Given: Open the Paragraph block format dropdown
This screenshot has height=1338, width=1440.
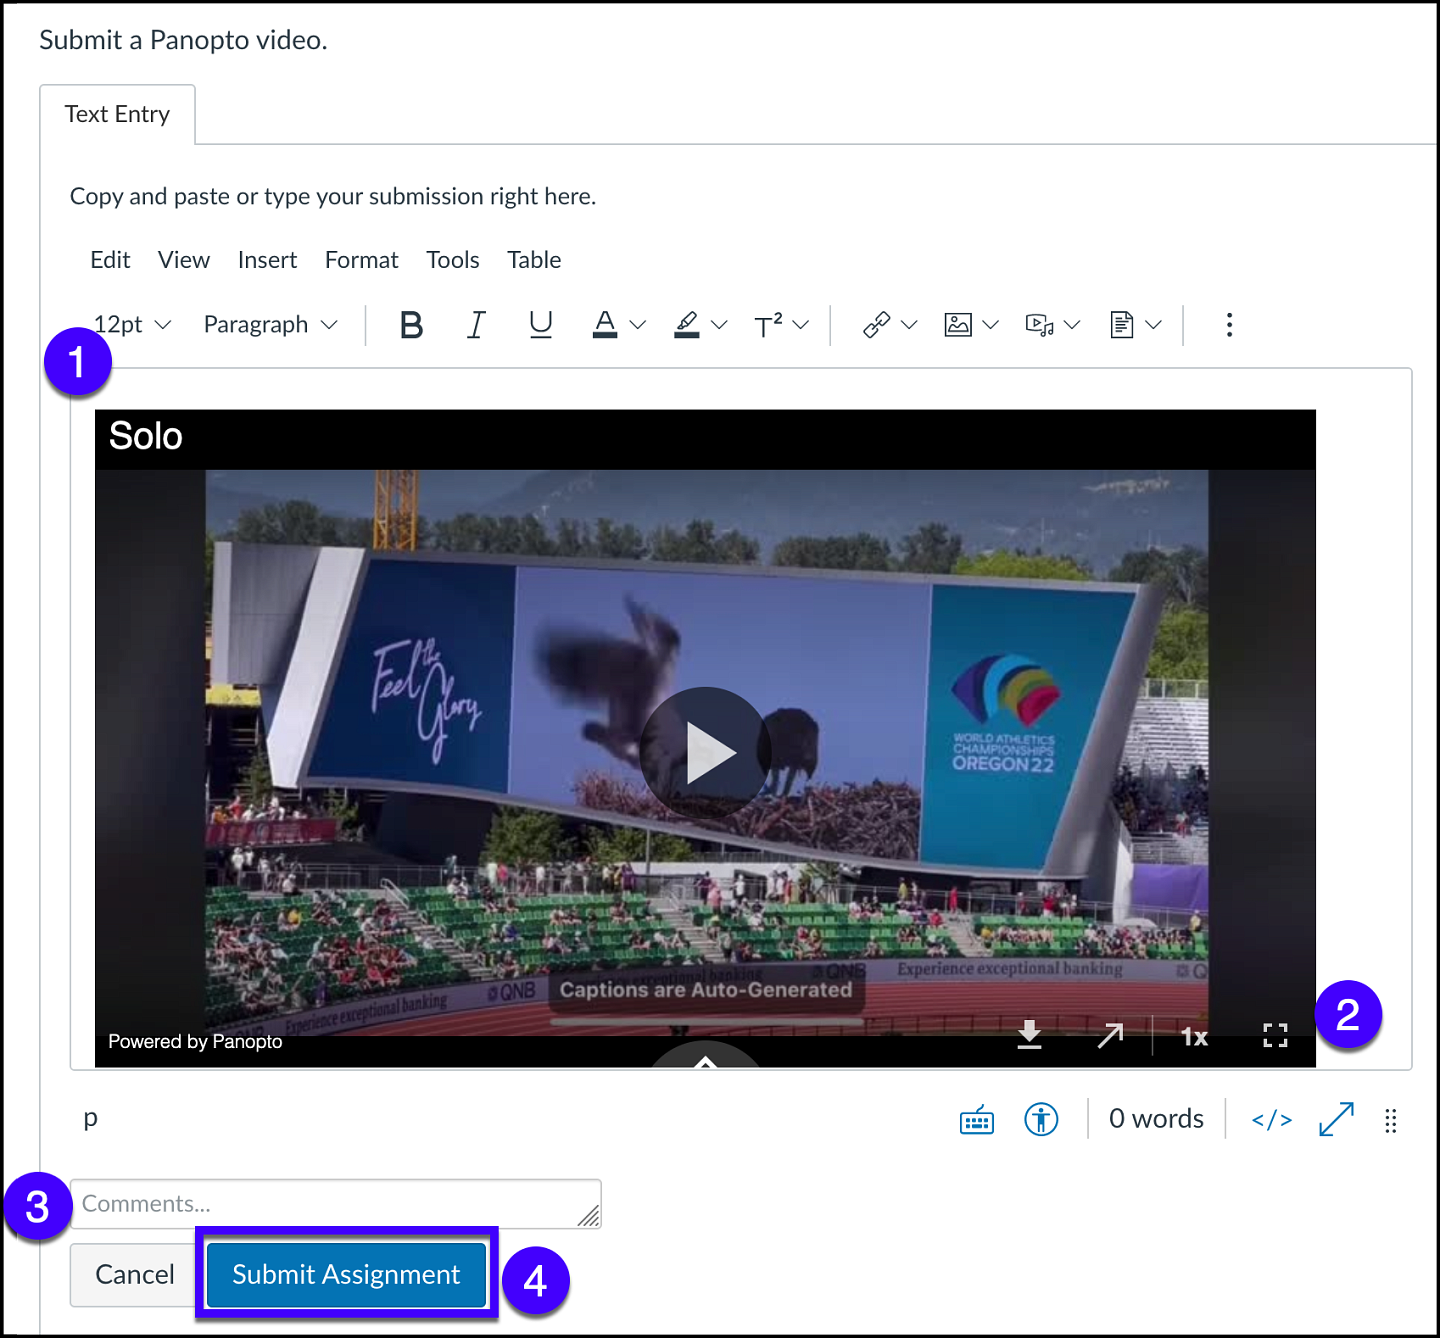Looking at the screenshot, I should [x=271, y=325].
